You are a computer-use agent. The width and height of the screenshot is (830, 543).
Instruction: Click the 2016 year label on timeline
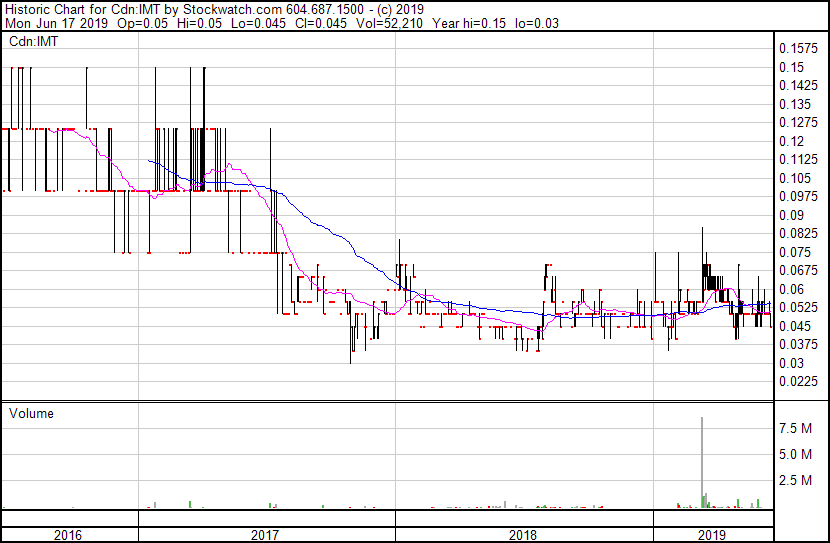coord(68,535)
